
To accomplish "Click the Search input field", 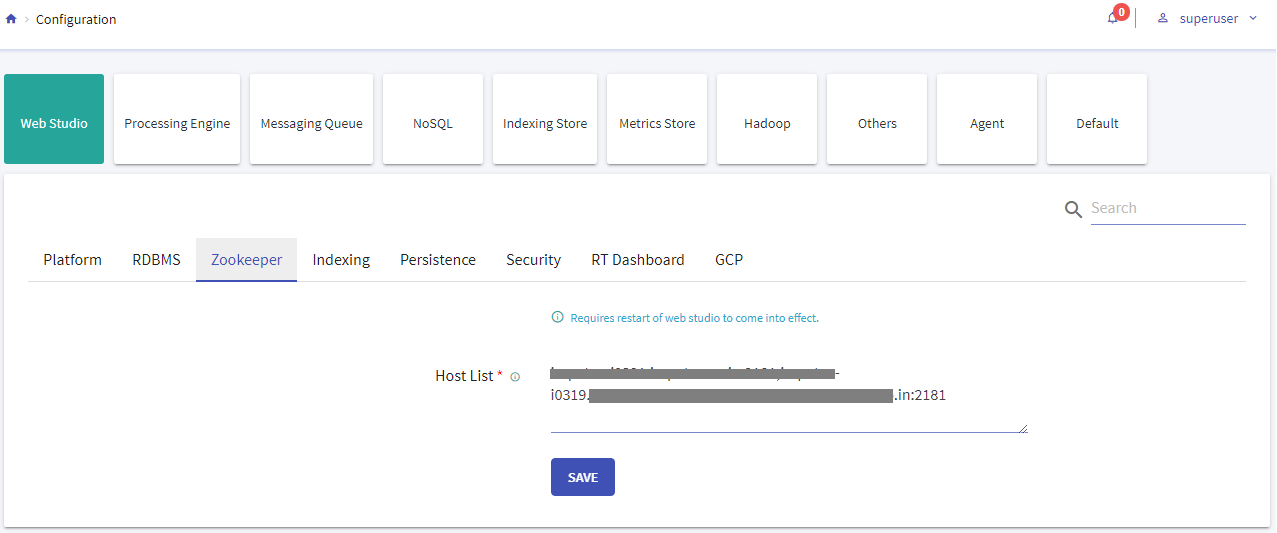I will 1167,208.
